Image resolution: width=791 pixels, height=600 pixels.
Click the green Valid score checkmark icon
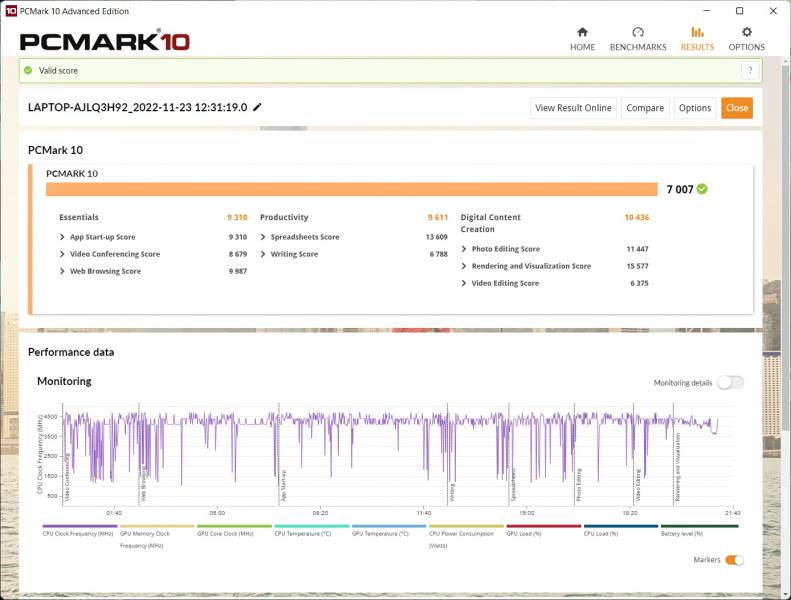28,70
